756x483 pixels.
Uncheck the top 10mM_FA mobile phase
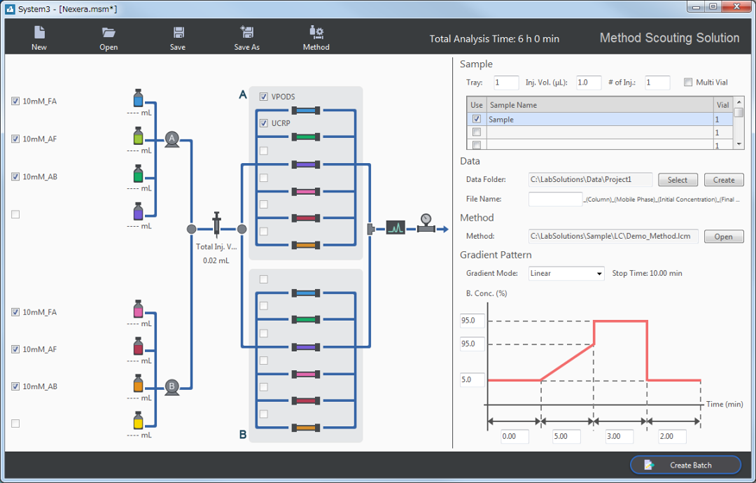click(15, 101)
